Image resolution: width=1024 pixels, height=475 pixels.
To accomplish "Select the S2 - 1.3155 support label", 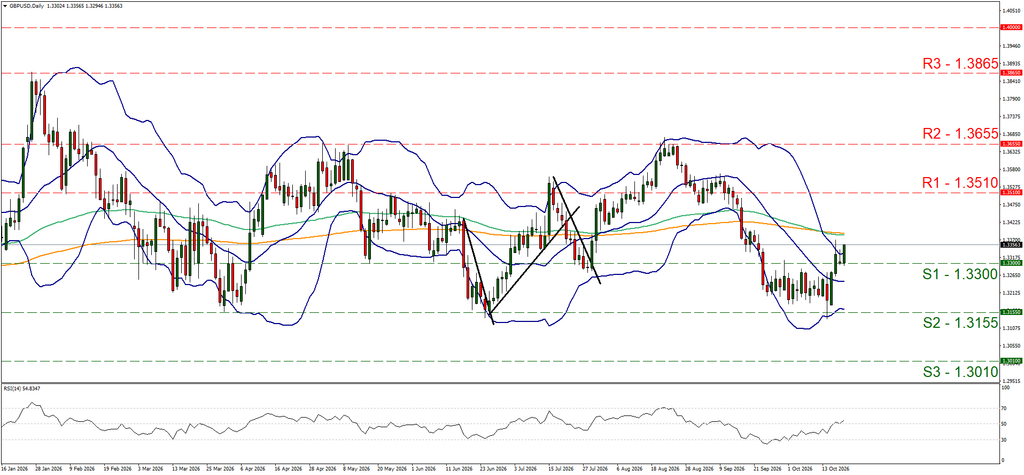I will coord(960,323).
